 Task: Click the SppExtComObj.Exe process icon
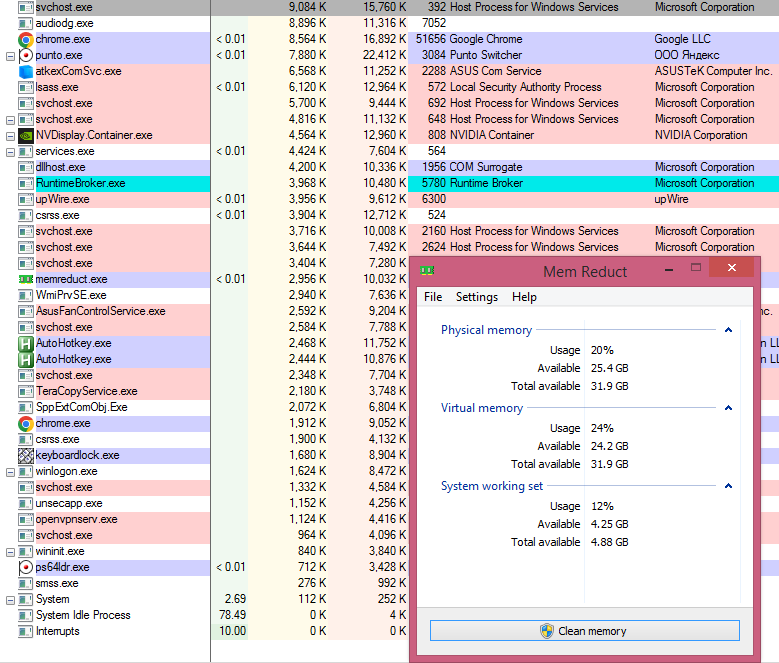[26, 408]
